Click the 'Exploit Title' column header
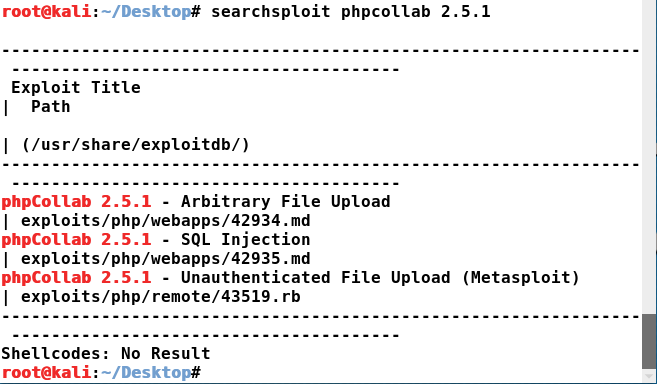The width and height of the screenshot is (657, 384). pos(76,88)
